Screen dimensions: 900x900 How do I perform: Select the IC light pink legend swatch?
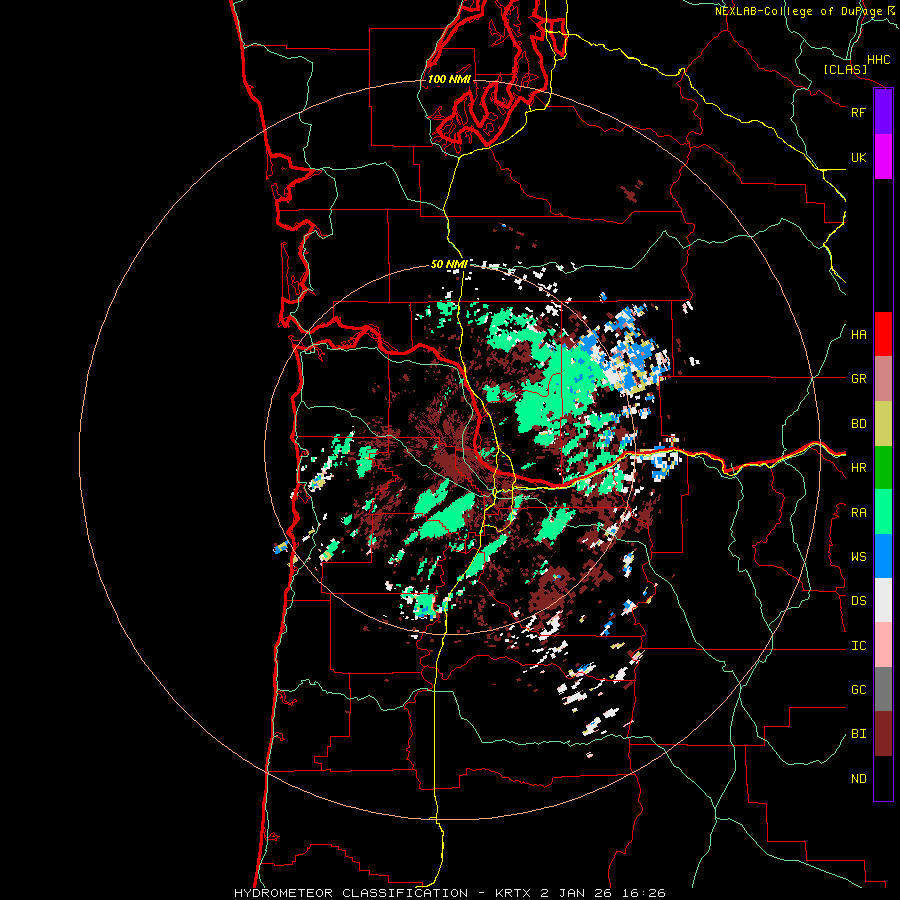click(883, 645)
